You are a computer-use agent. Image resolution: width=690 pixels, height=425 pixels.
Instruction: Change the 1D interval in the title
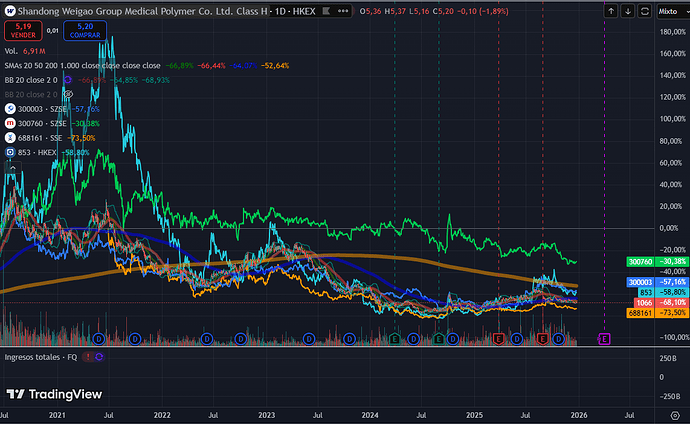tap(280, 11)
